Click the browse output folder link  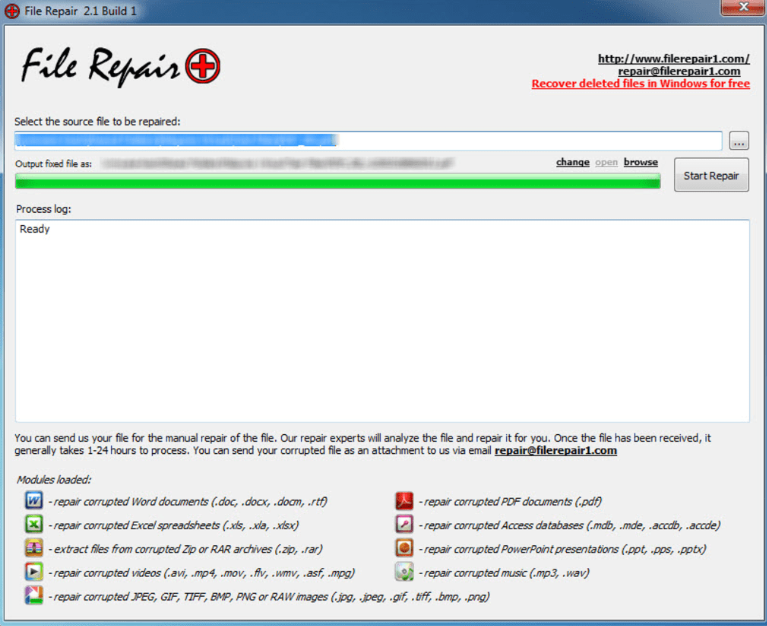click(640, 162)
